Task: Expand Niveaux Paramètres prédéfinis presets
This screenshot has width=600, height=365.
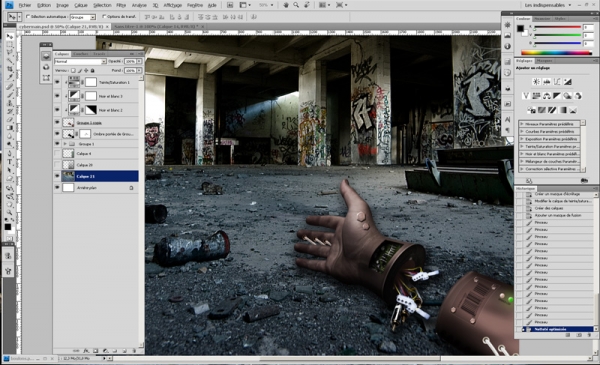Action: pos(522,124)
